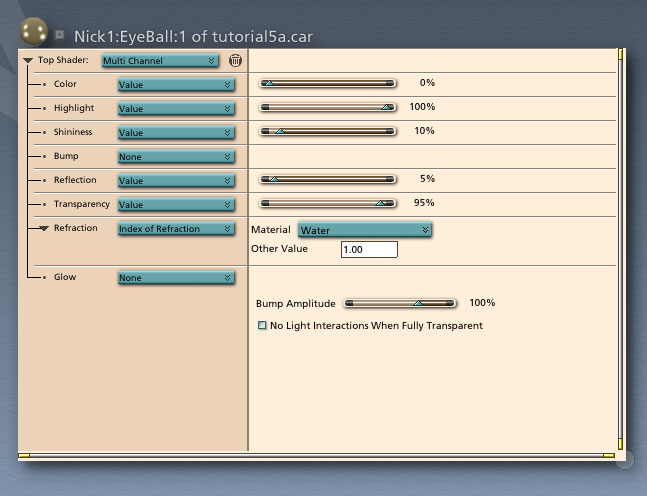Click the shader preview sphere icon
Screen dimensions: 647x496
click(x=33, y=31)
